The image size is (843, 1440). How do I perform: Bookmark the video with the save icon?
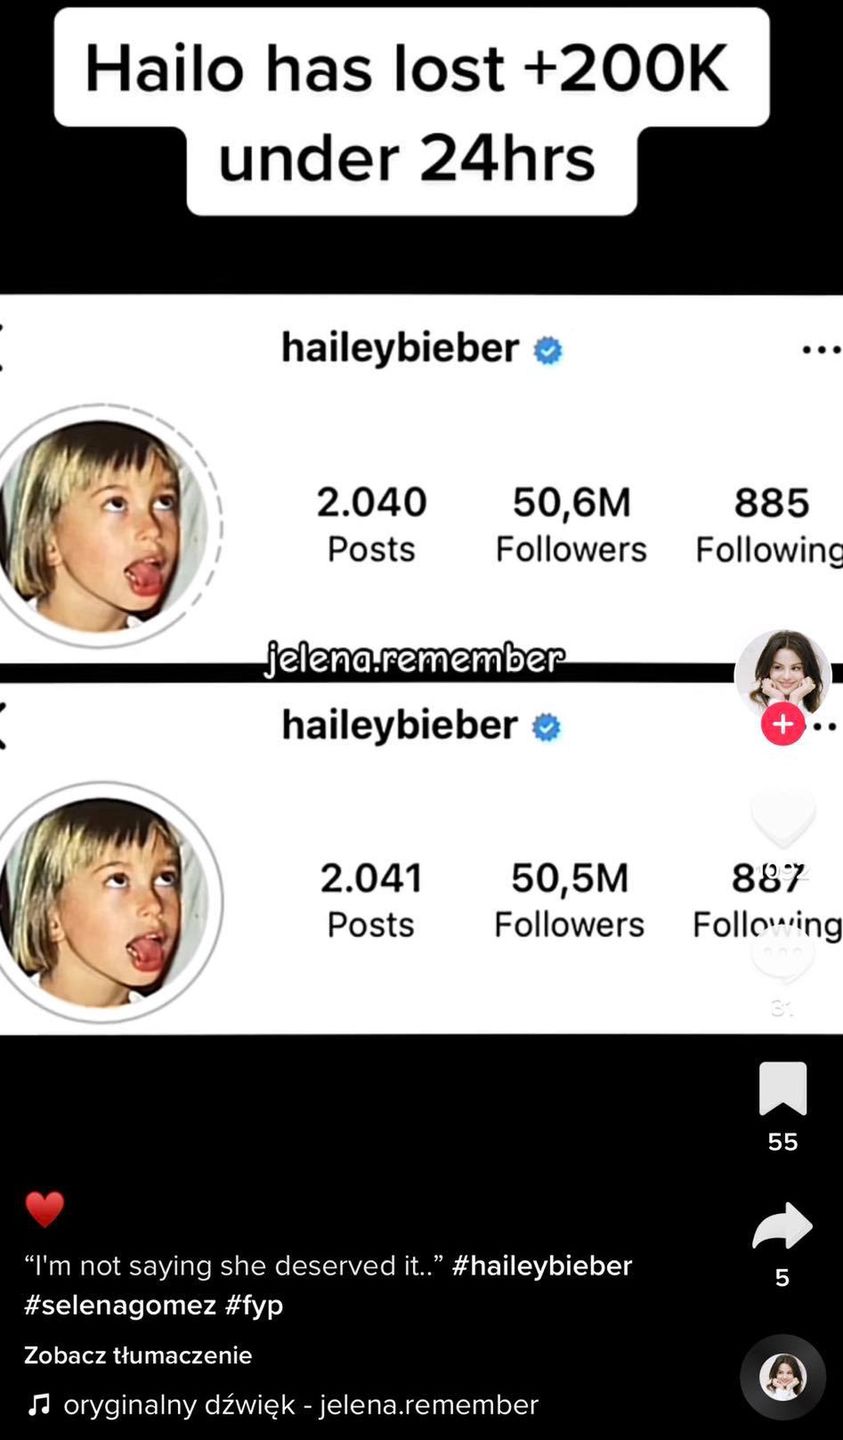pos(783,1088)
